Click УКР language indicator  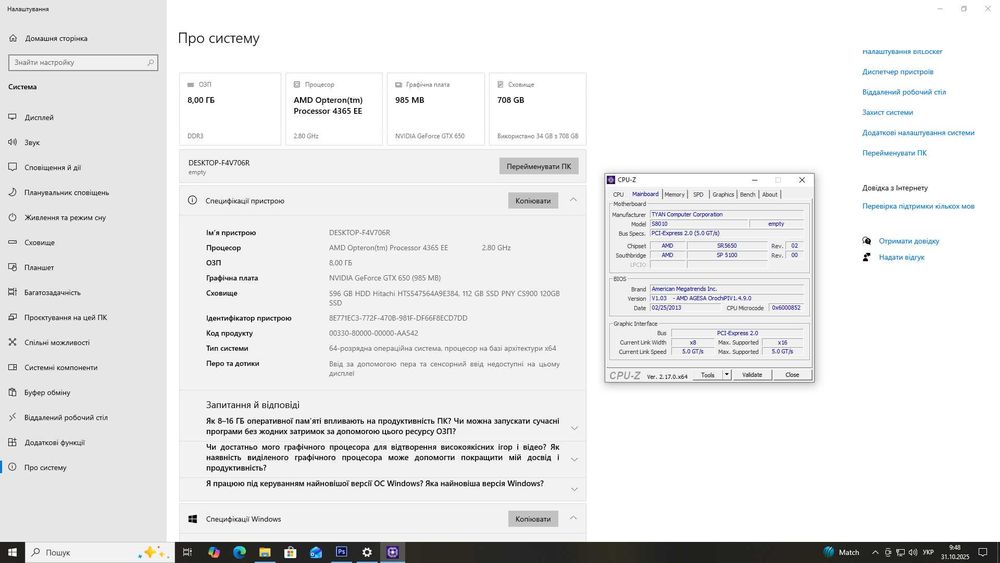928,552
